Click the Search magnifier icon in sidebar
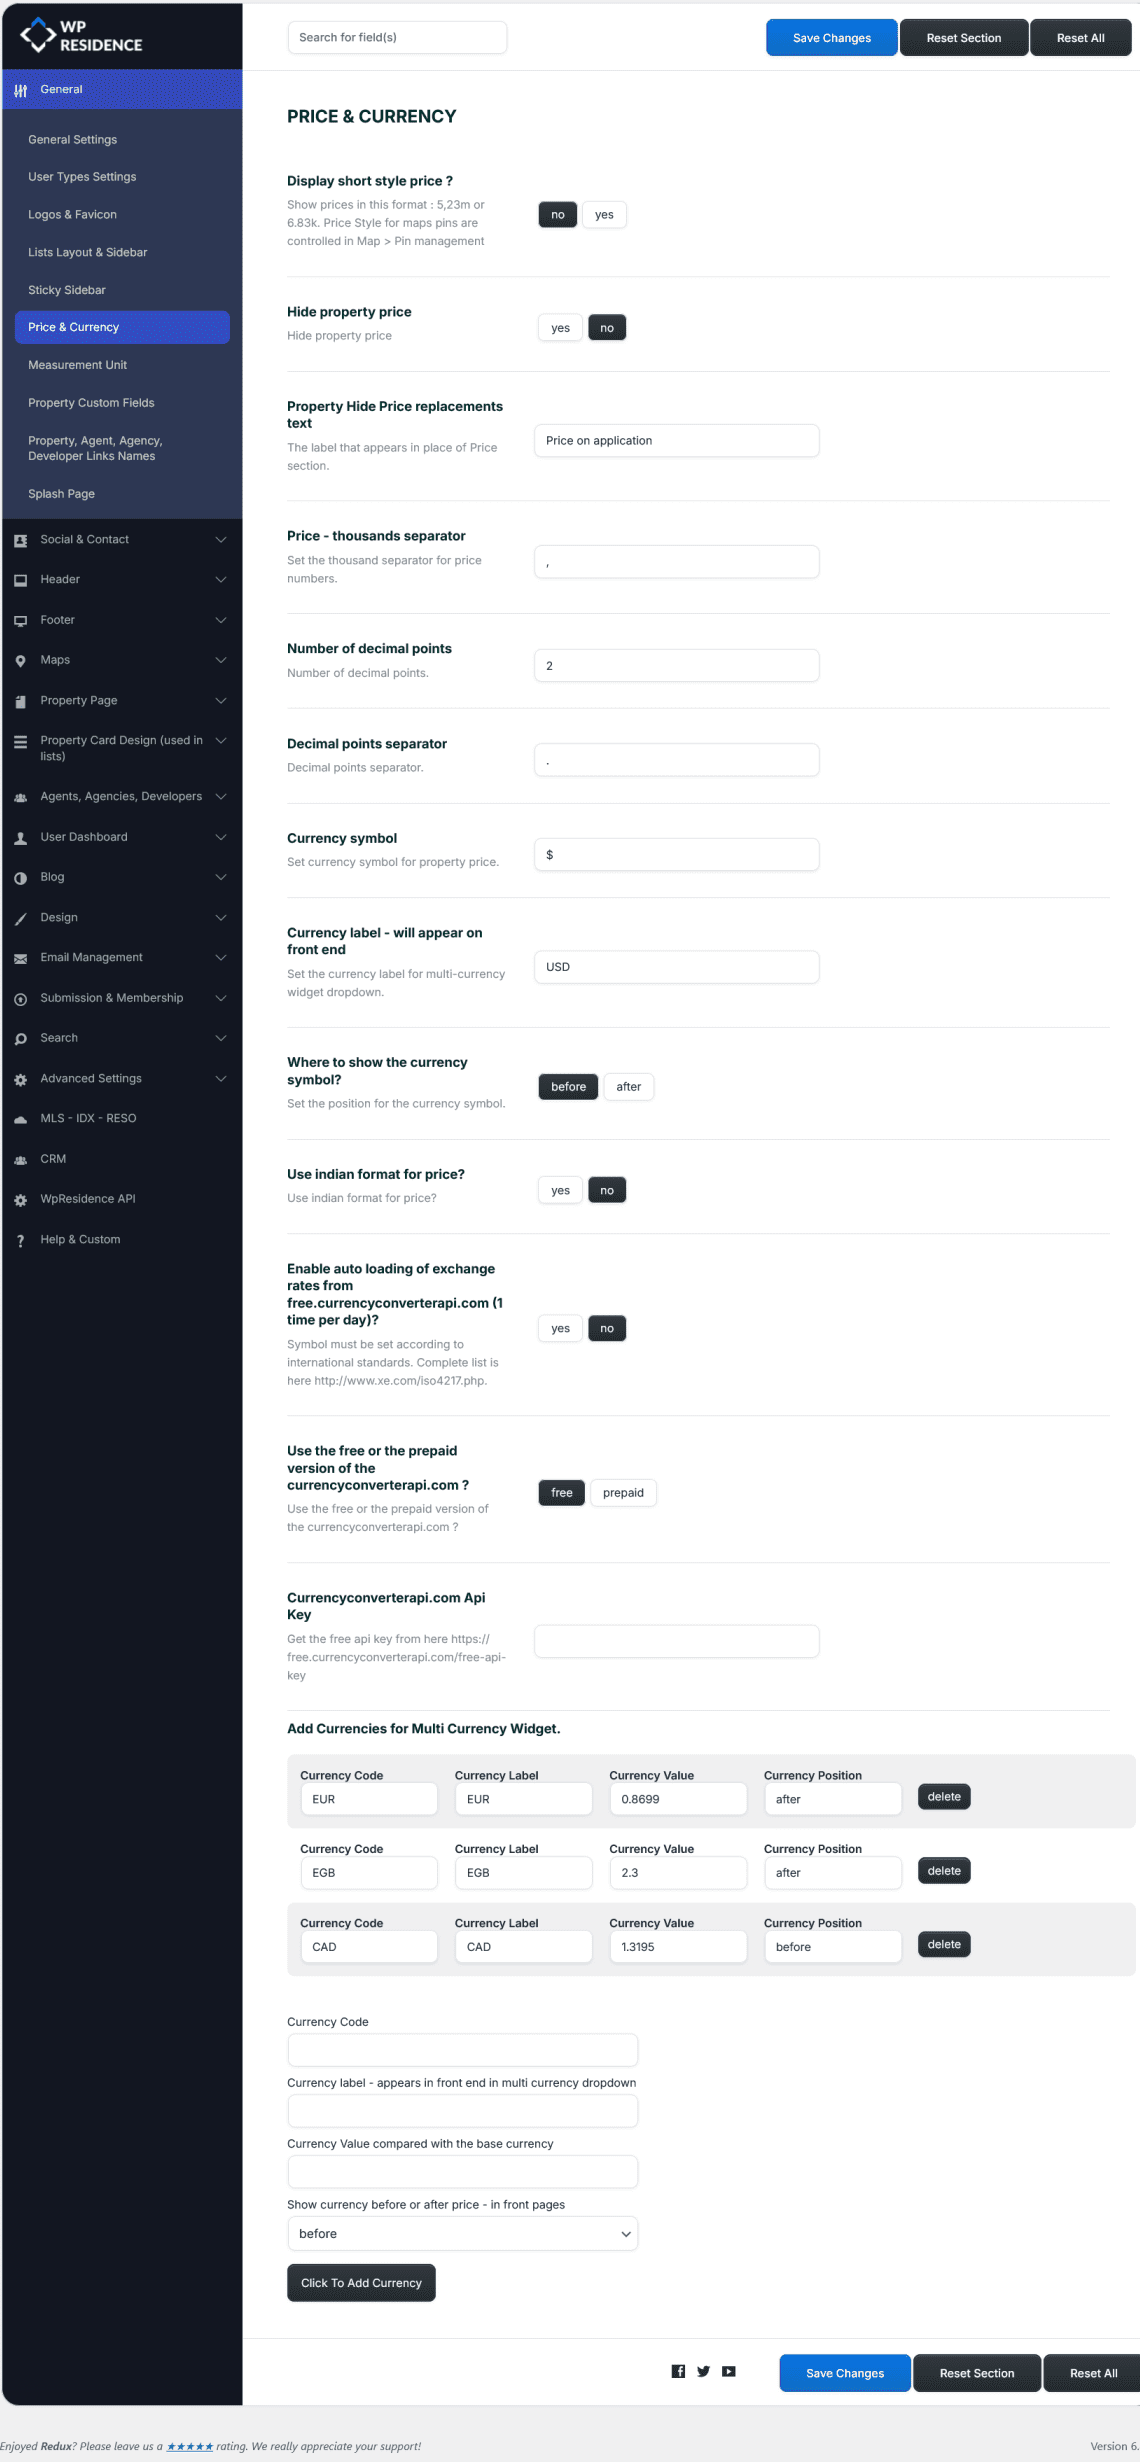Image resolution: width=1140 pixels, height=2462 pixels. pos(20,1039)
